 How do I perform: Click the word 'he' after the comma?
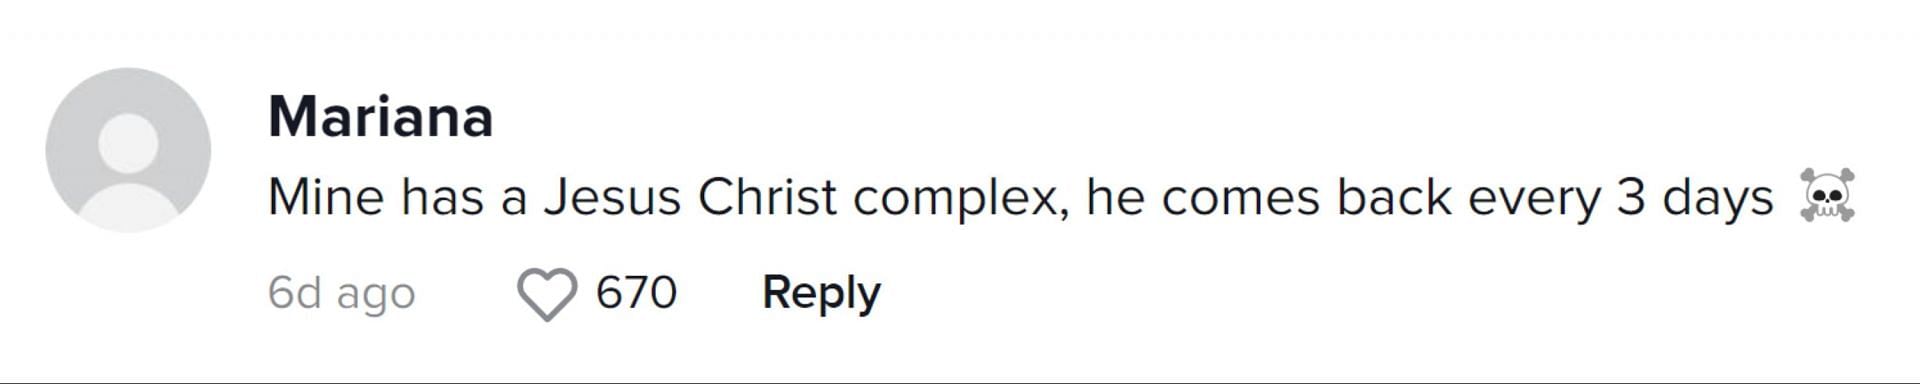coord(1114,197)
